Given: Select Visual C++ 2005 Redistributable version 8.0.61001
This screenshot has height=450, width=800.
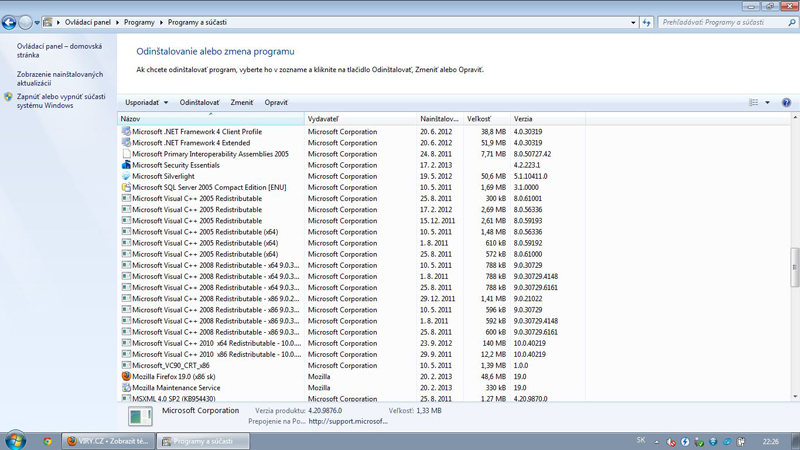Looking at the screenshot, I should point(352,198).
